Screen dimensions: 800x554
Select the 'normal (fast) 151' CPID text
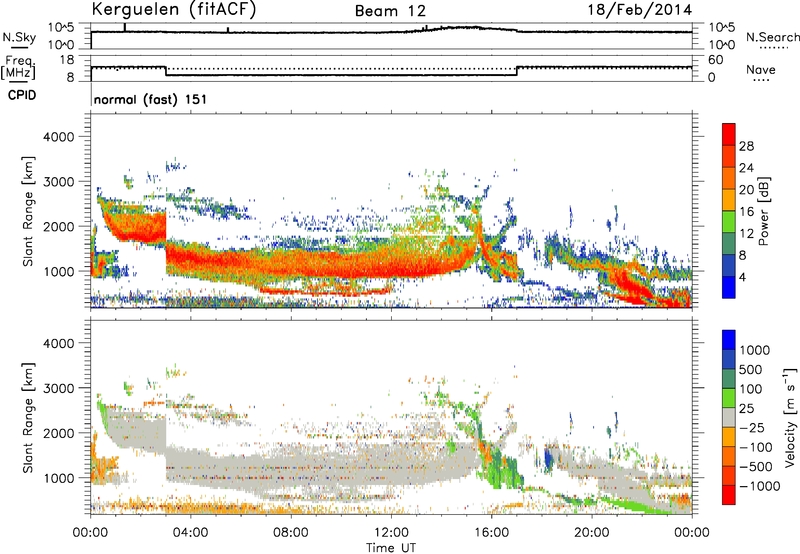[151, 99]
